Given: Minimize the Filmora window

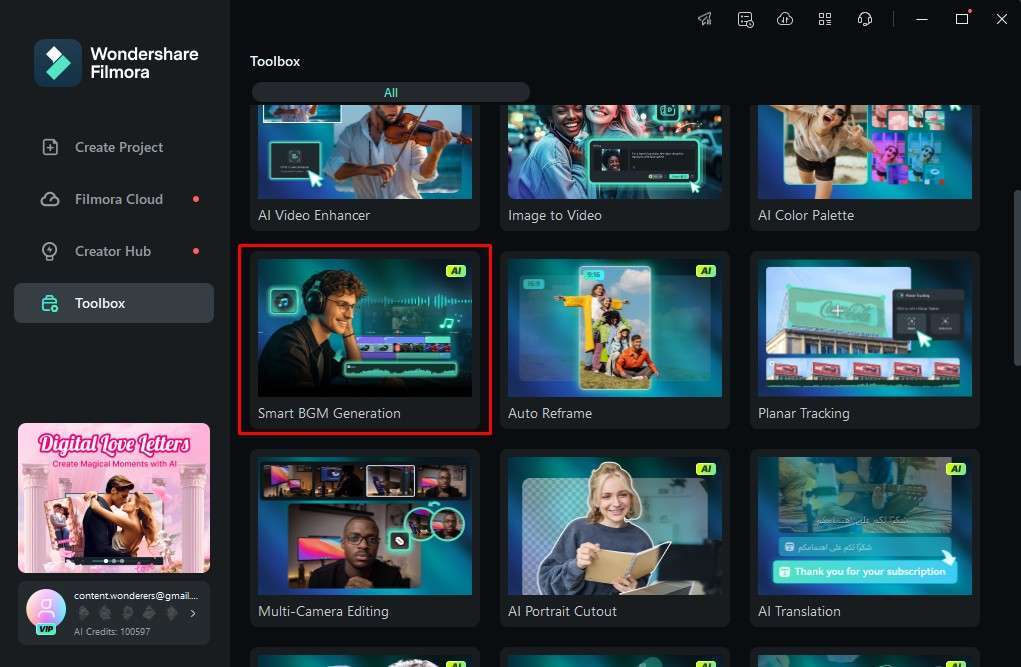Looking at the screenshot, I should 921,20.
